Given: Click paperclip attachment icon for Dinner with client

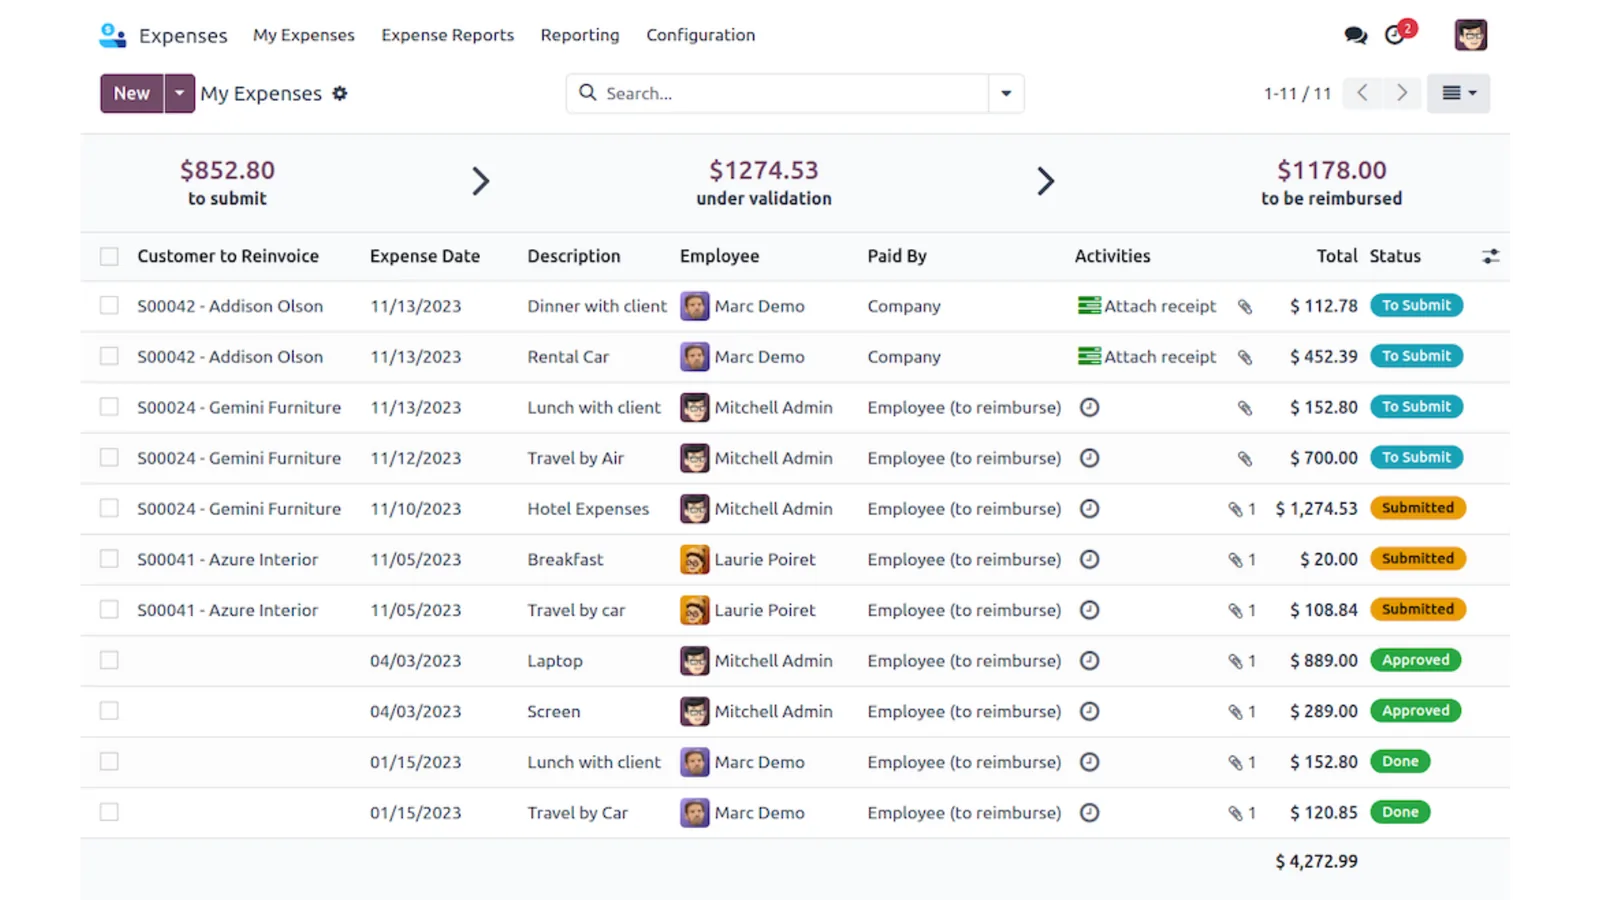Looking at the screenshot, I should (1245, 306).
